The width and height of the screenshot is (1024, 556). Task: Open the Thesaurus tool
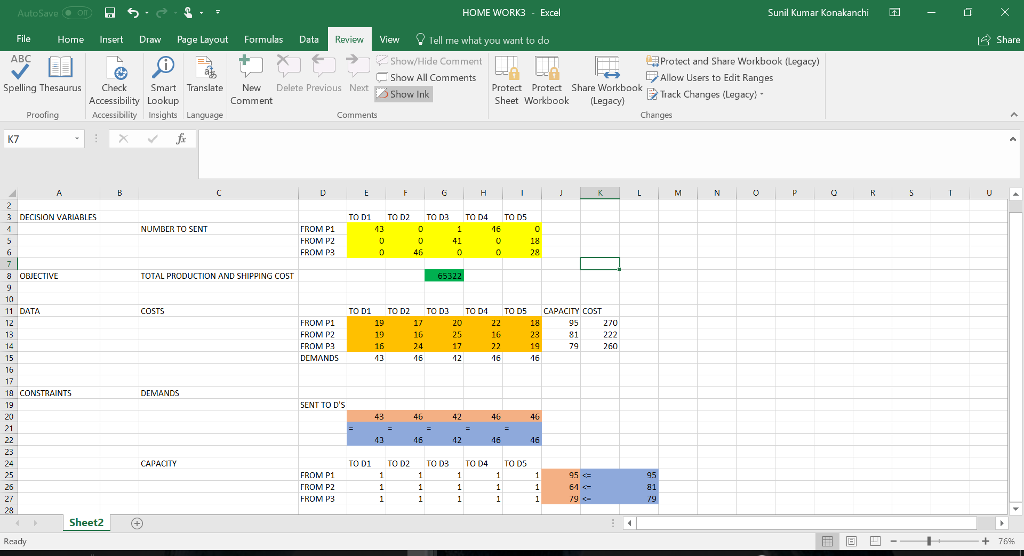(60, 74)
